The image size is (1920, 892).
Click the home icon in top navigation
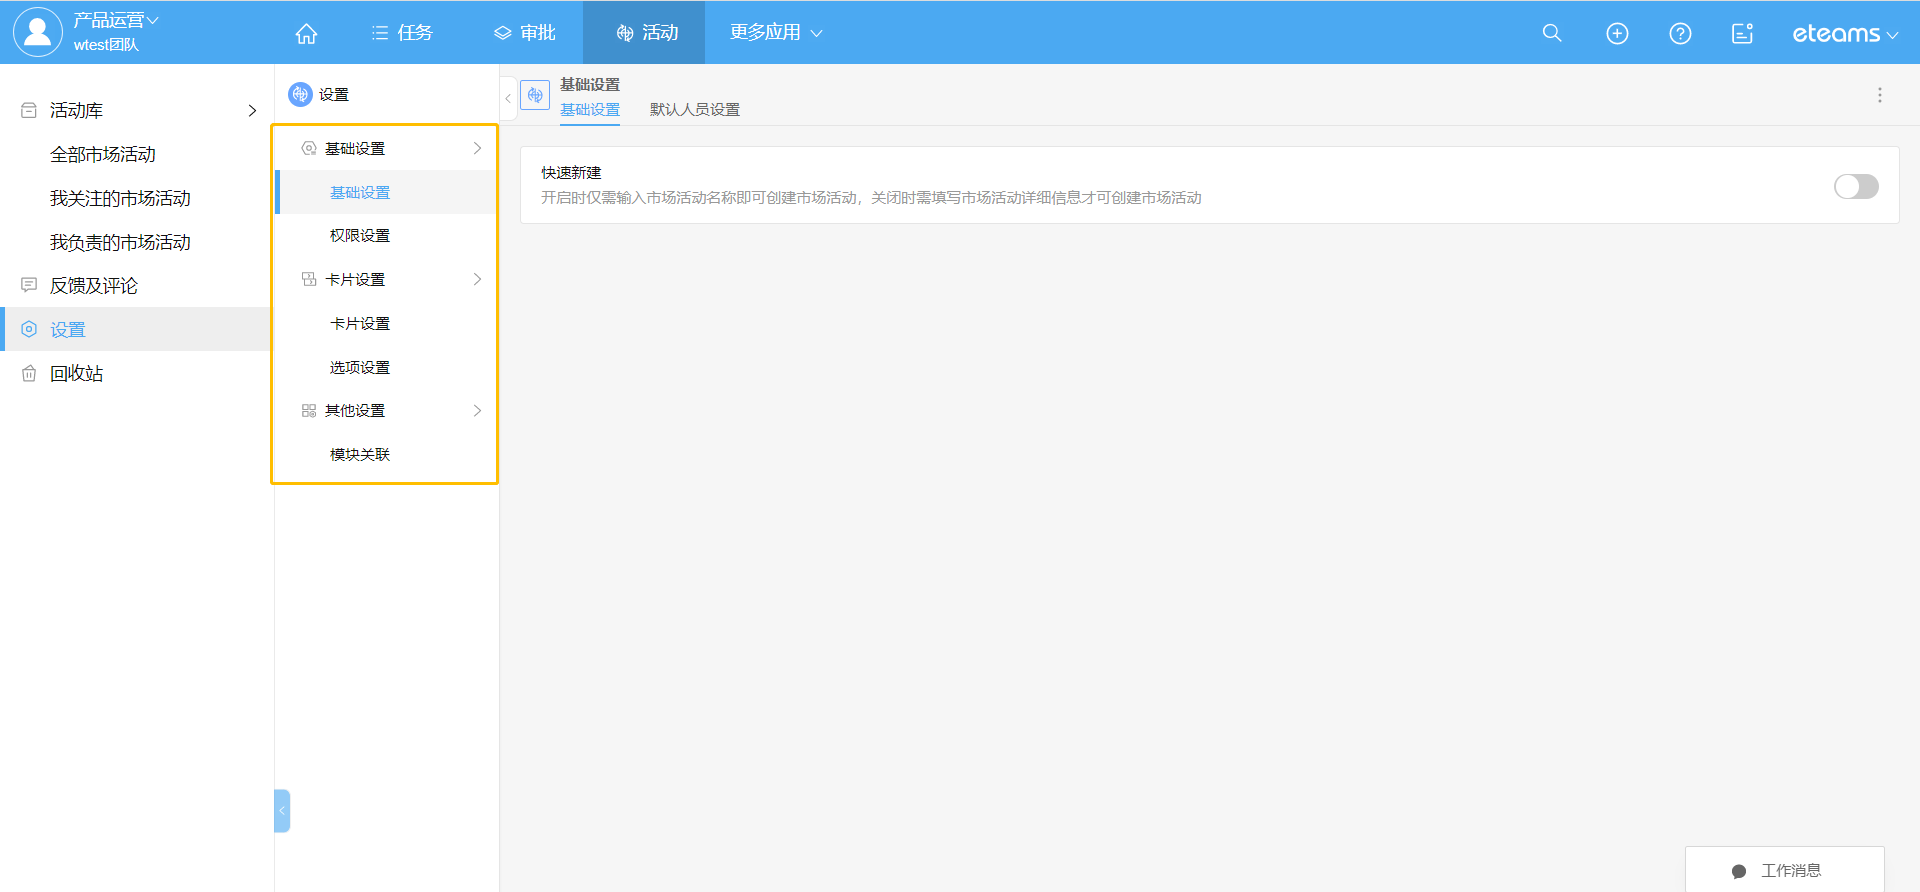click(x=306, y=33)
